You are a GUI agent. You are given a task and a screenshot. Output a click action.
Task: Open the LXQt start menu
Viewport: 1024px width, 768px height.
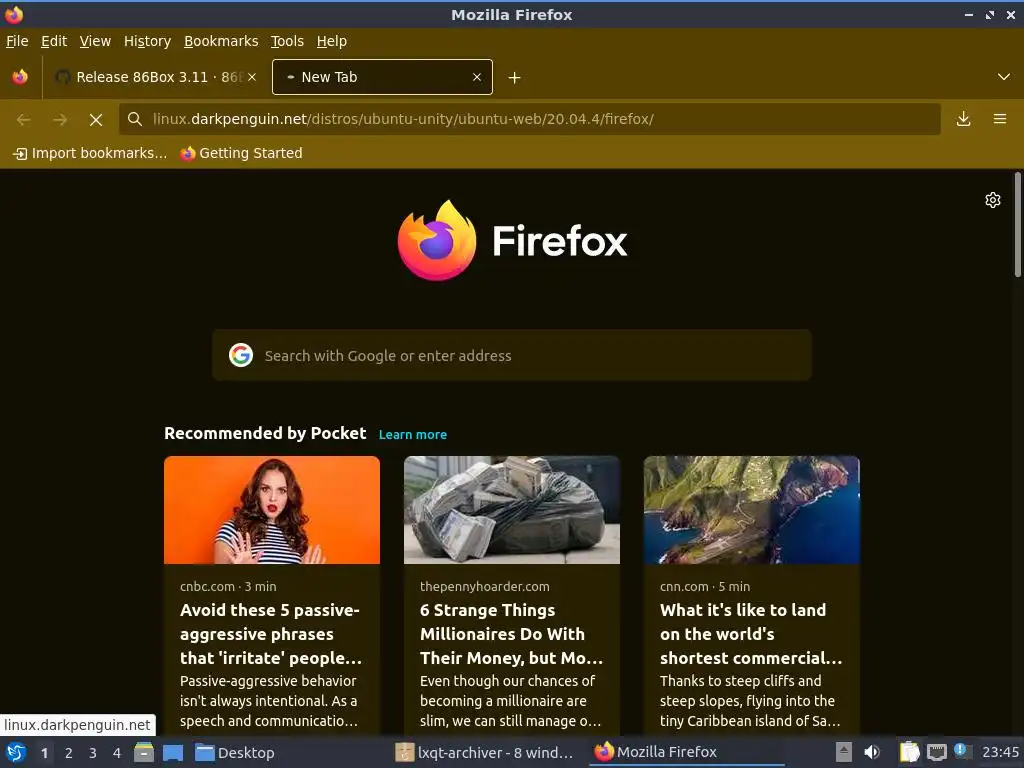click(x=16, y=753)
